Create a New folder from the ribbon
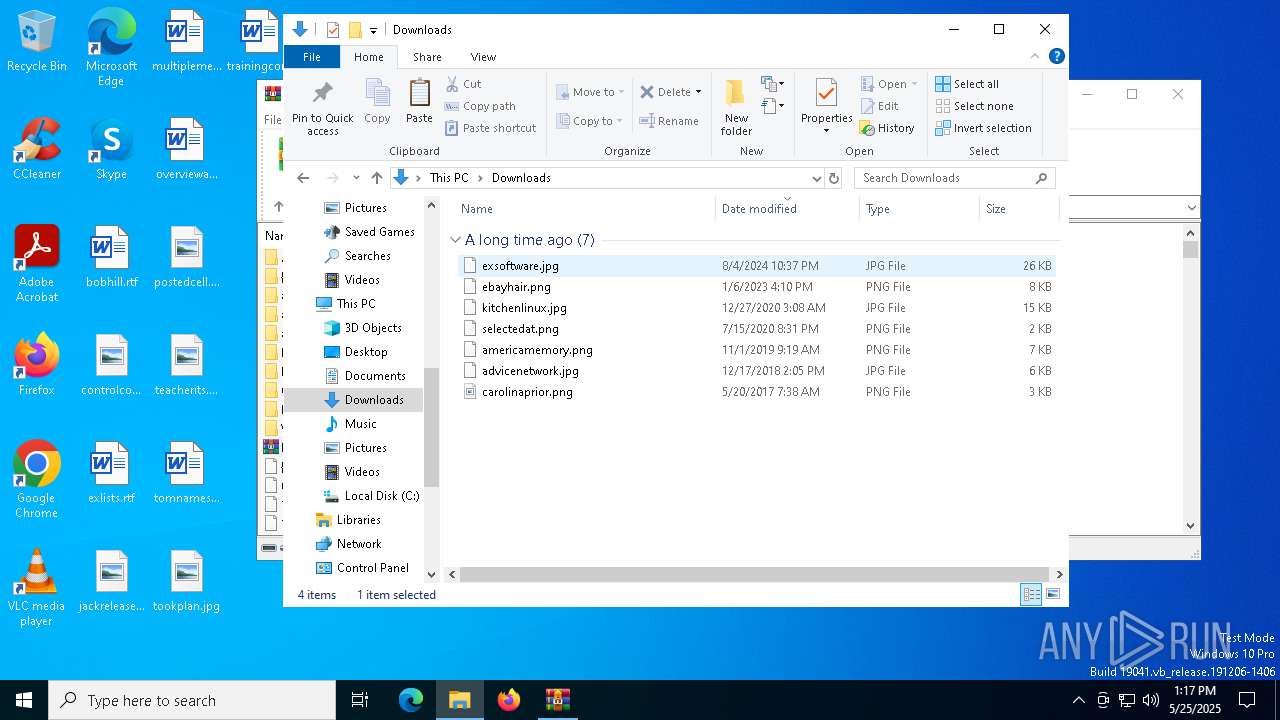Image resolution: width=1280 pixels, height=720 pixels. 736,107
